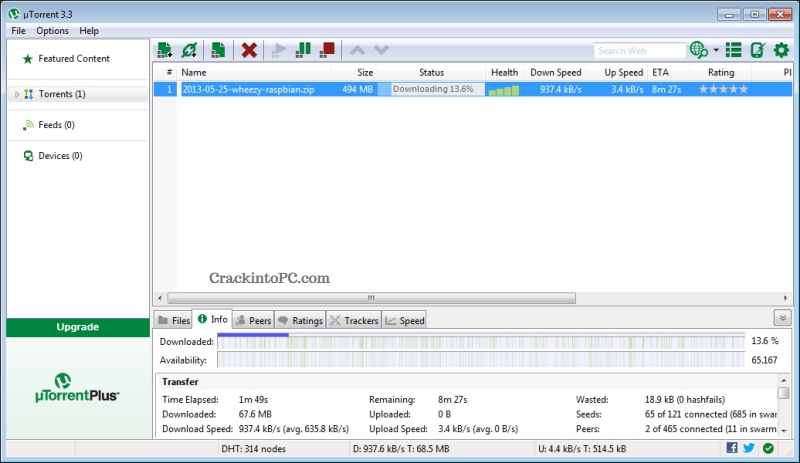Click the µTorrentPlus logo banner

[77, 388]
